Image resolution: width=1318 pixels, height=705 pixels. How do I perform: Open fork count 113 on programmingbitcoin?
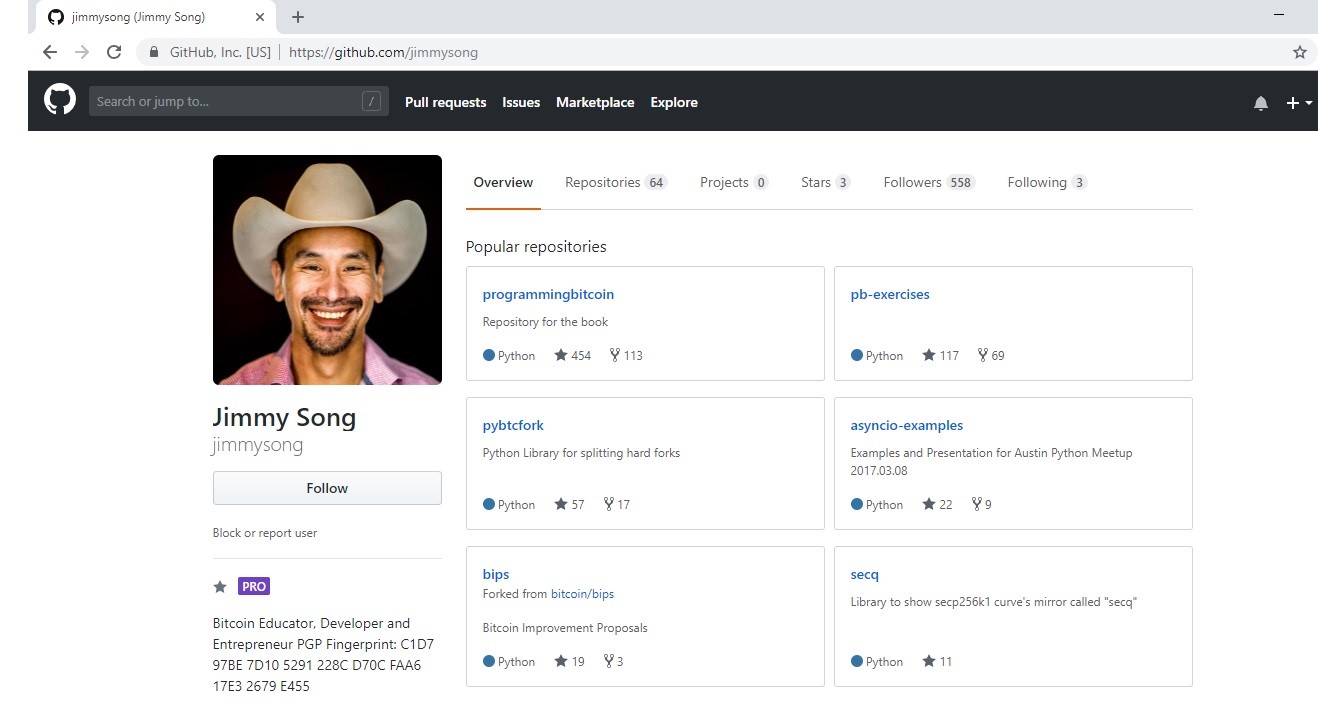pyautogui.click(x=626, y=355)
